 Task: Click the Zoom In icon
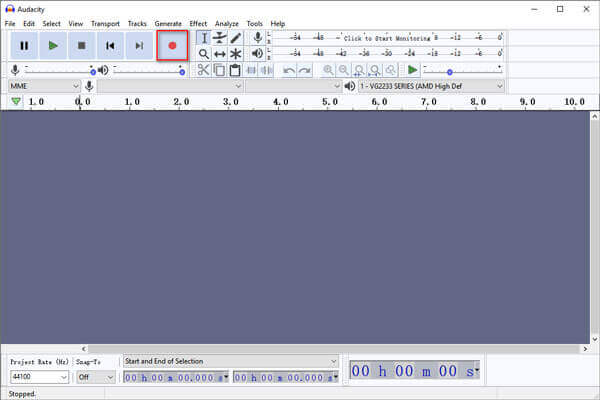[328, 70]
